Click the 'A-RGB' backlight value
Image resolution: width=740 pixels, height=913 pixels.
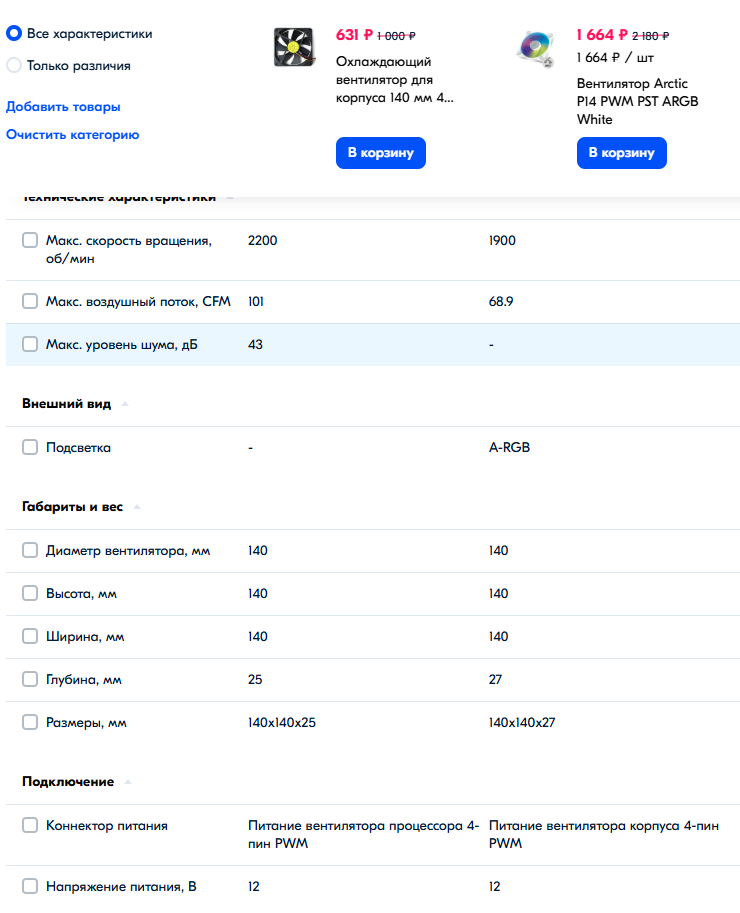pos(509,447)
